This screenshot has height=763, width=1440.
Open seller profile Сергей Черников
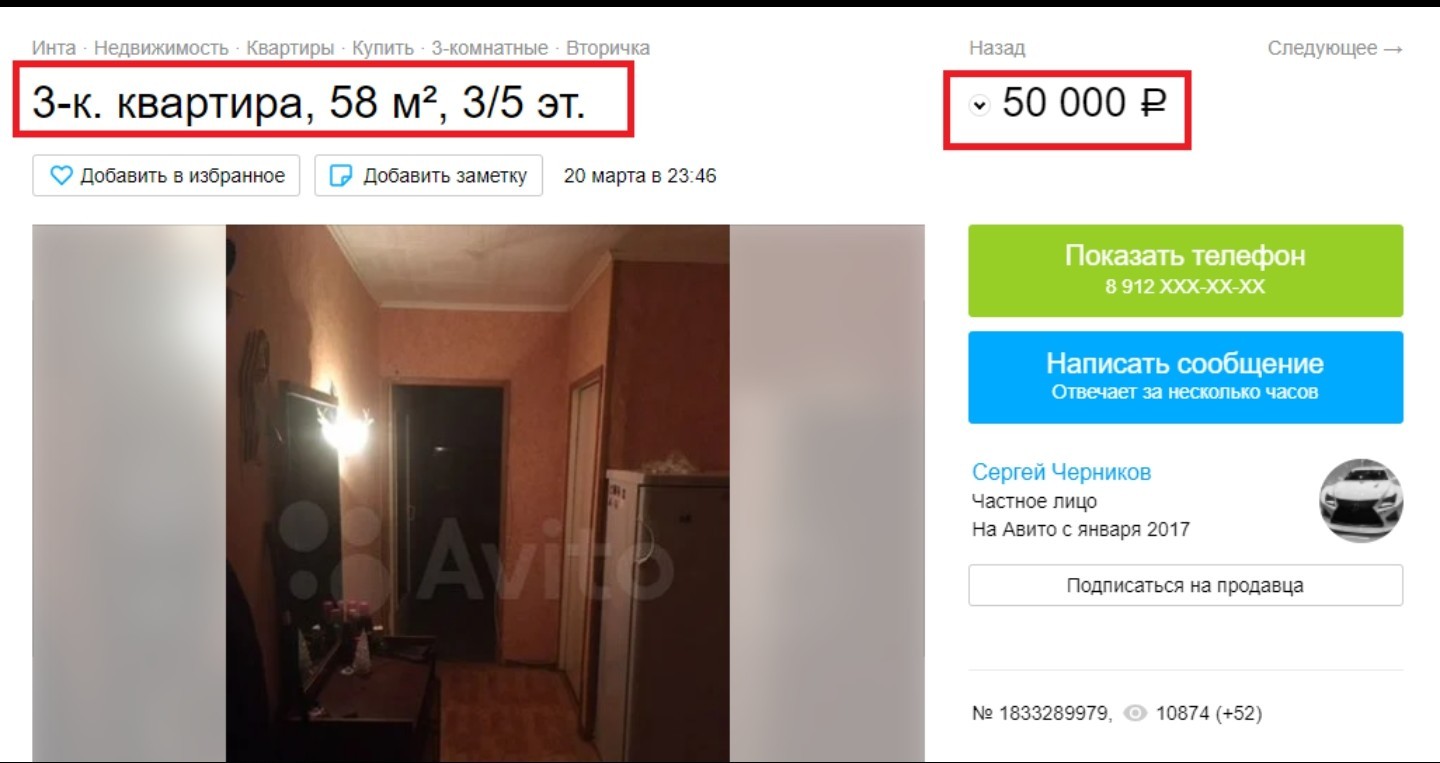coord(1061,472)
